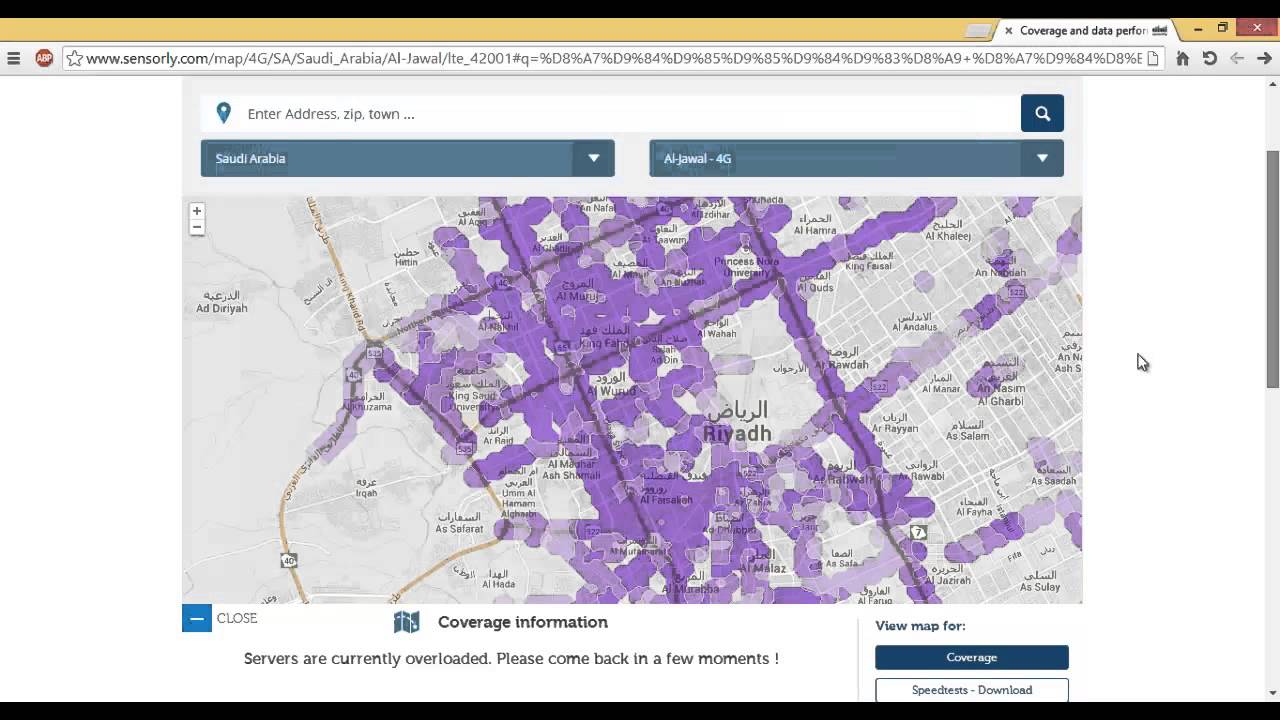Zoom in on the map
Image resolution: width=1280 pixels, height=720 pixels.
click(197, 211)
